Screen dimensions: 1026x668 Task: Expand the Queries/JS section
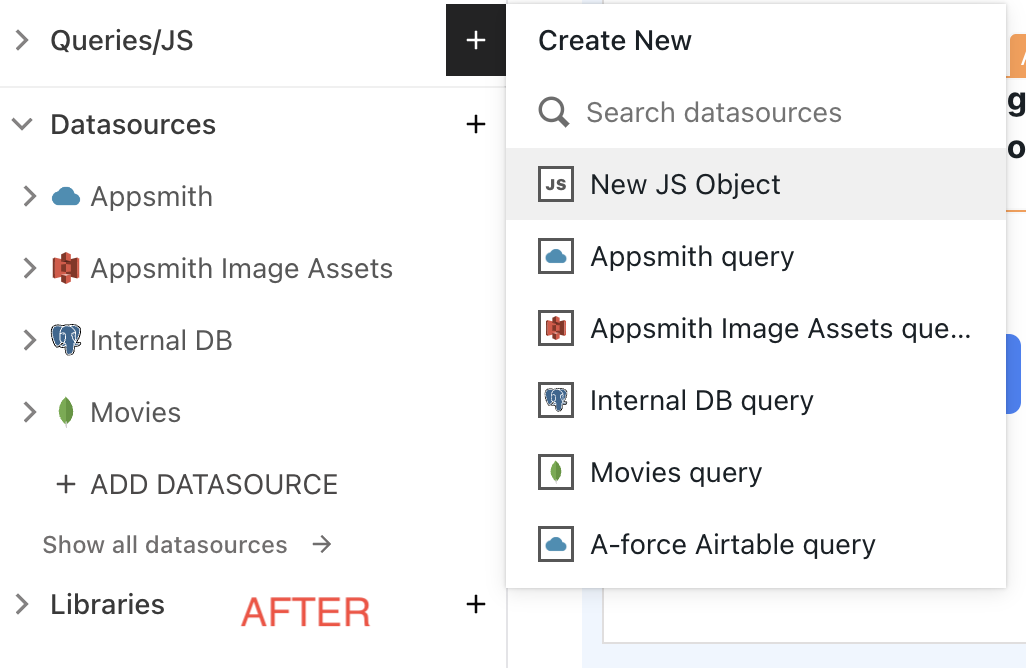[x=21, y=41]
